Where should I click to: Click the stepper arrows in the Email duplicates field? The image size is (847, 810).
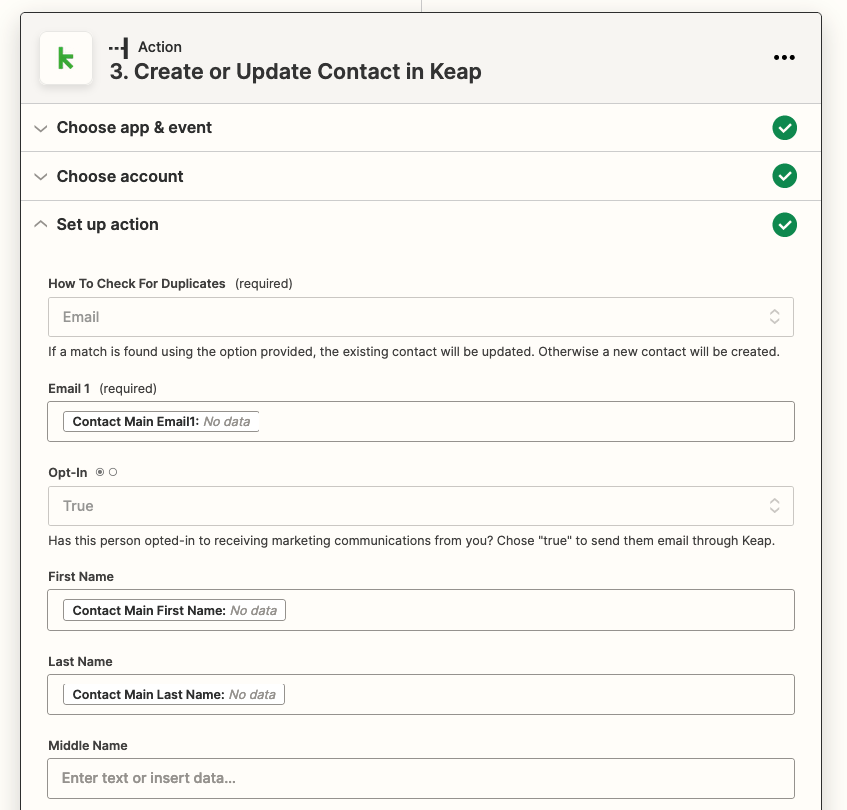pyautogui.click(x=775, y=315)
